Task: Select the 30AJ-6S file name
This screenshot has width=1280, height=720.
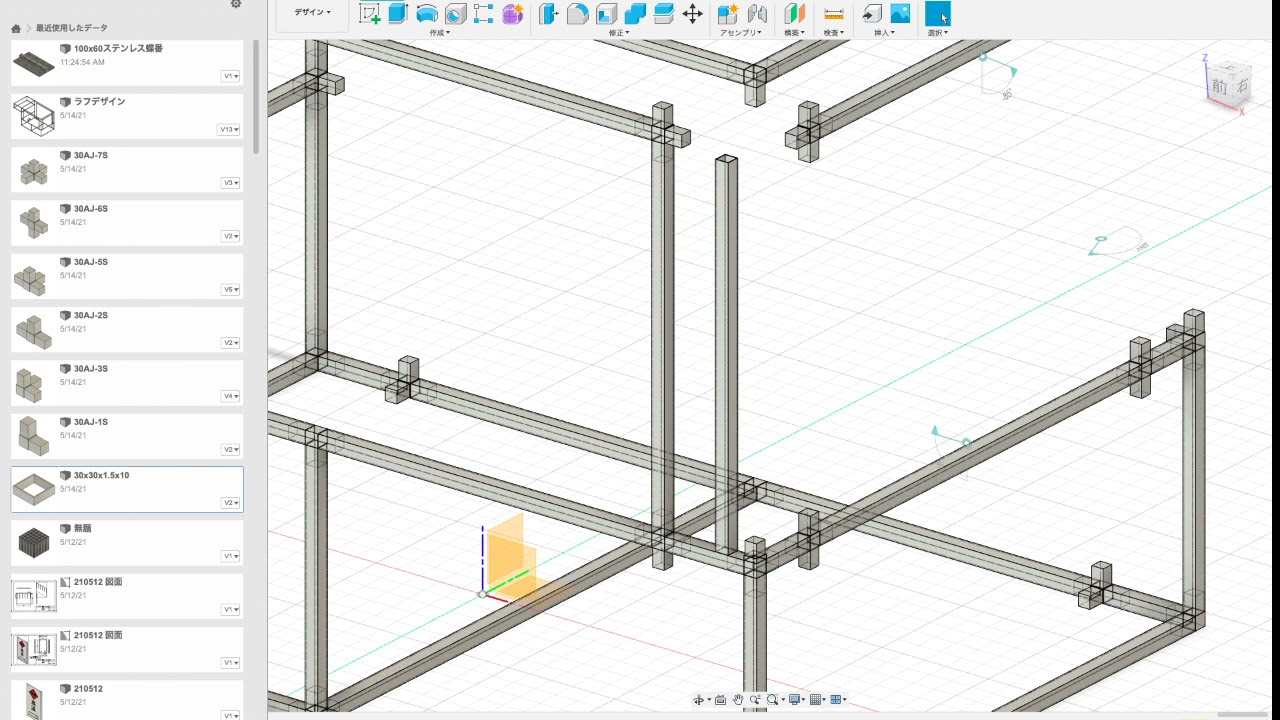Action: pos(90,209)
